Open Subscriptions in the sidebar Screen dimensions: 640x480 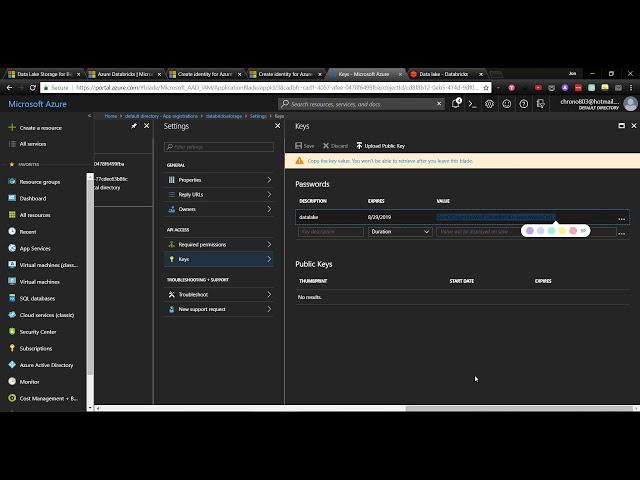pyautogui.click(x=36, y=349)
